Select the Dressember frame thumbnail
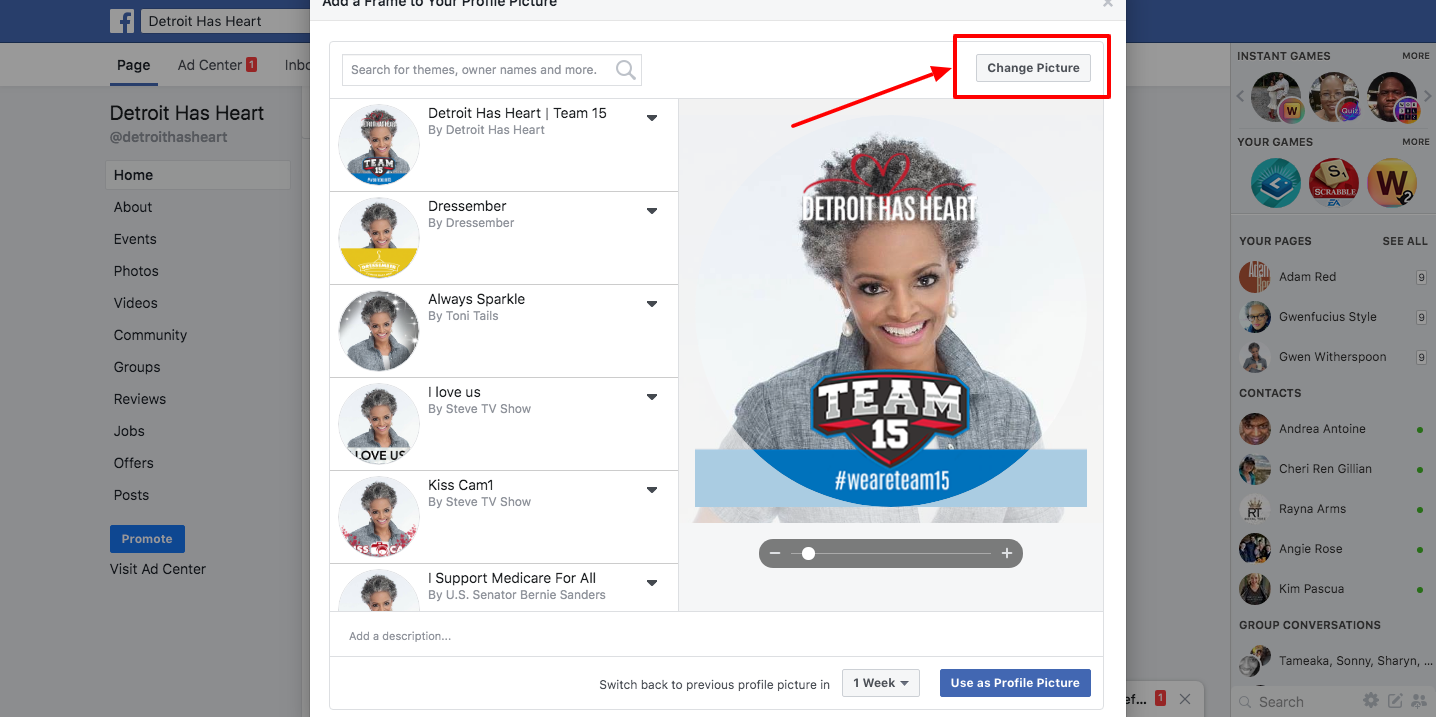 379,238
